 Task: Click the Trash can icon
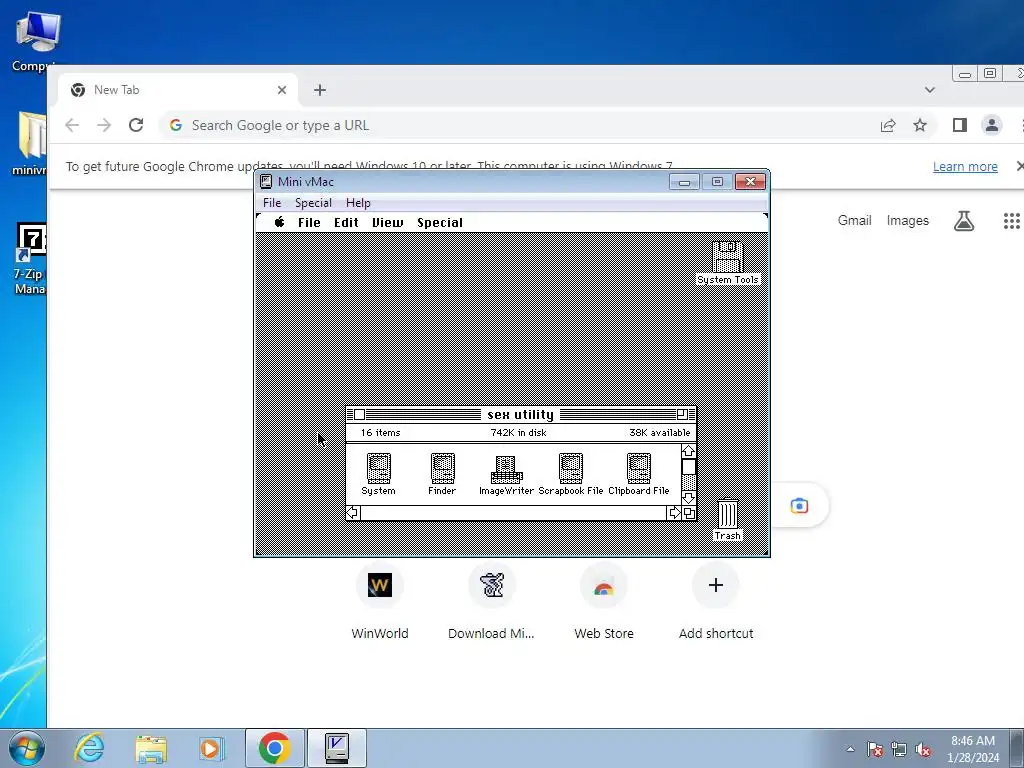(728, 513)
